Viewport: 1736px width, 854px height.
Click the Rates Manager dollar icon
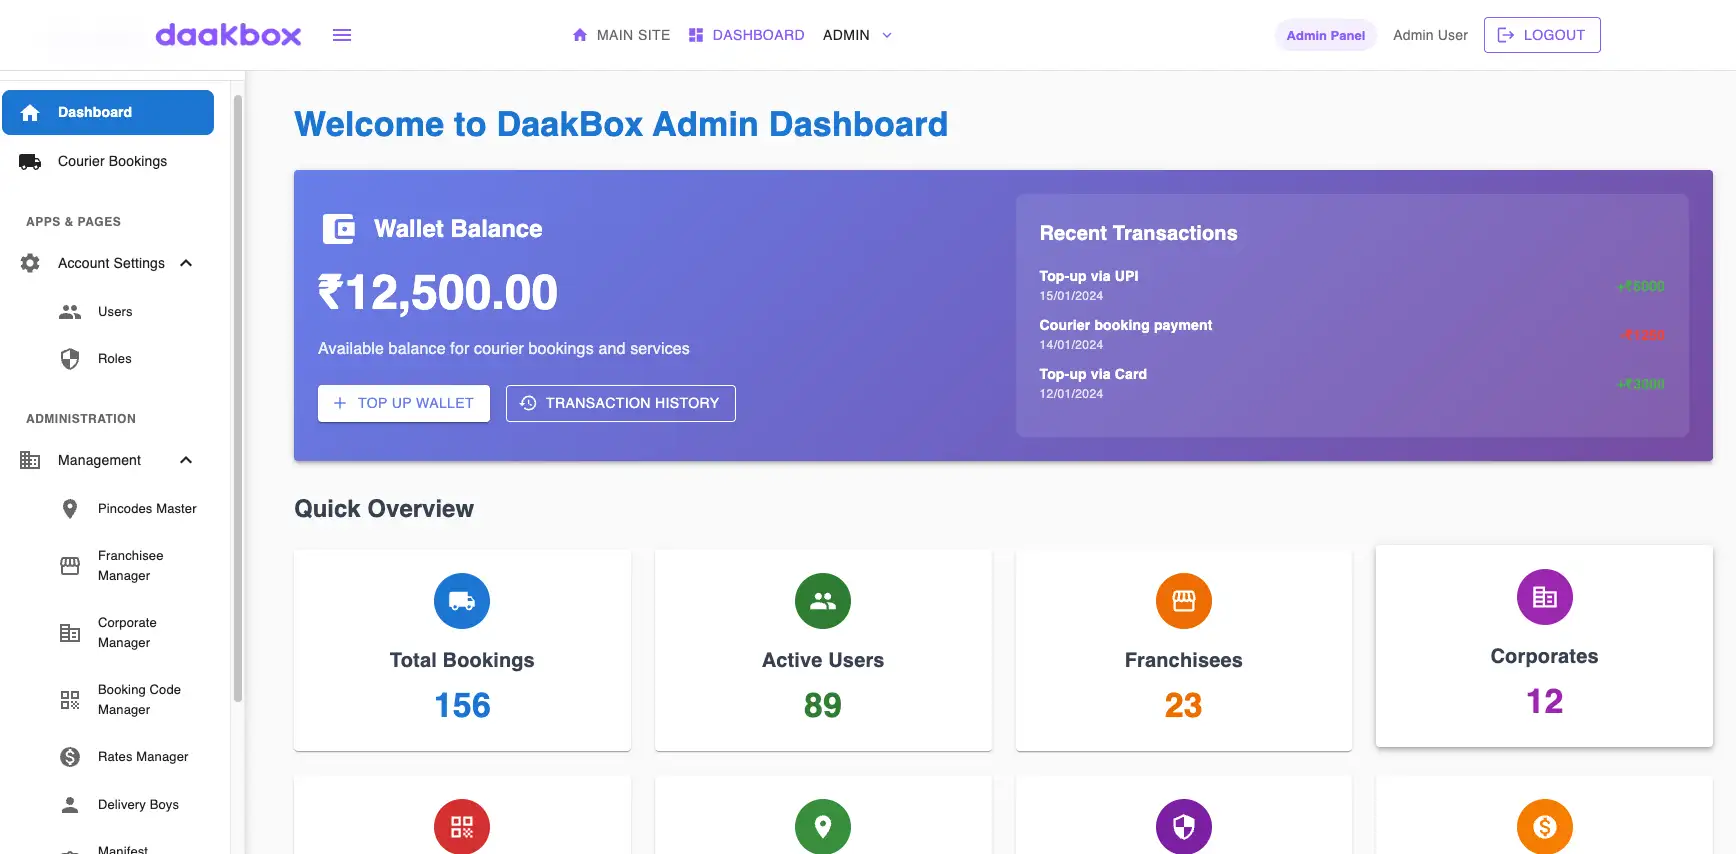coord(70,757)
